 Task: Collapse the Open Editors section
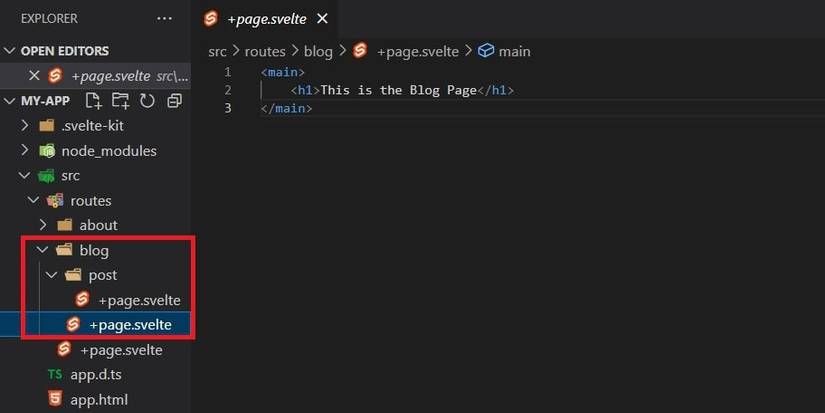point(11,51)
